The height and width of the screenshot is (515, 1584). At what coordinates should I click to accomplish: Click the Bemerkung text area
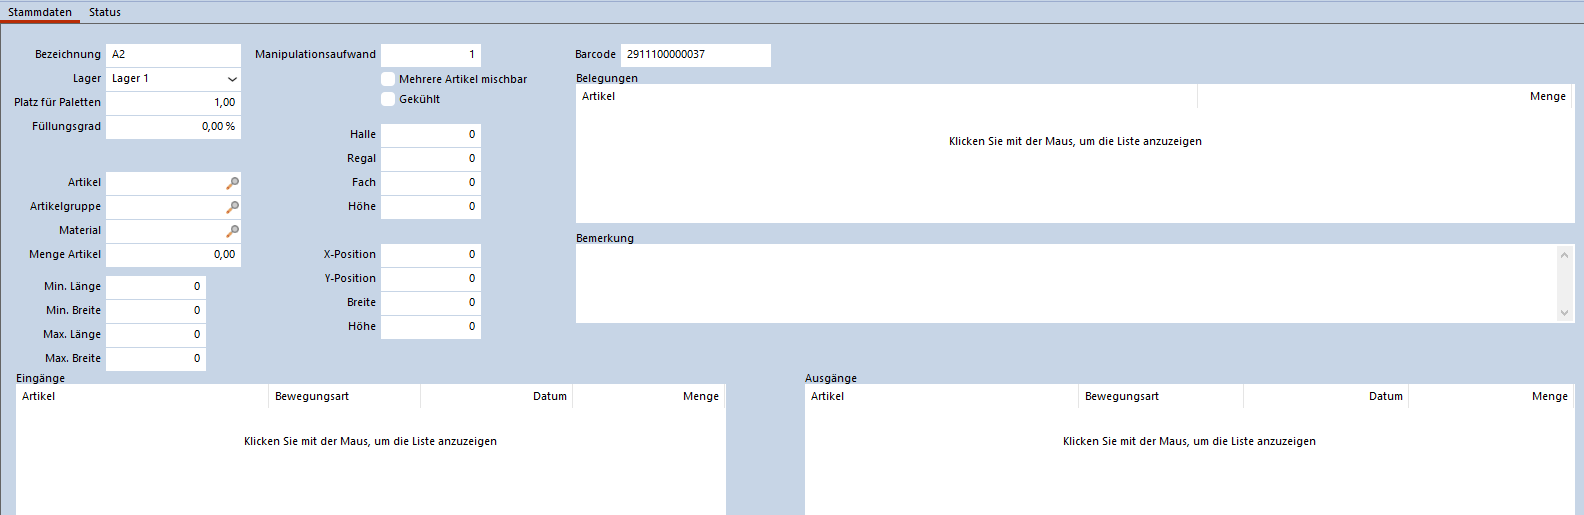click(x=1065, y=283)
